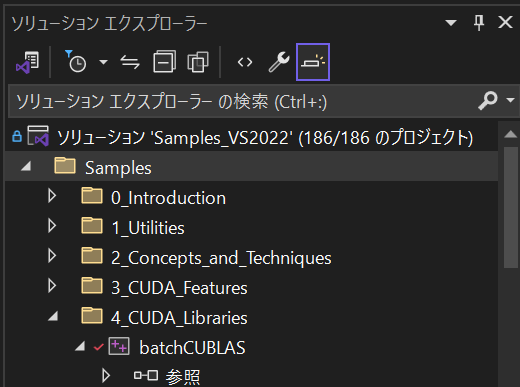
Task: Click the Solution Explorer search field
Action: [242, 101]
